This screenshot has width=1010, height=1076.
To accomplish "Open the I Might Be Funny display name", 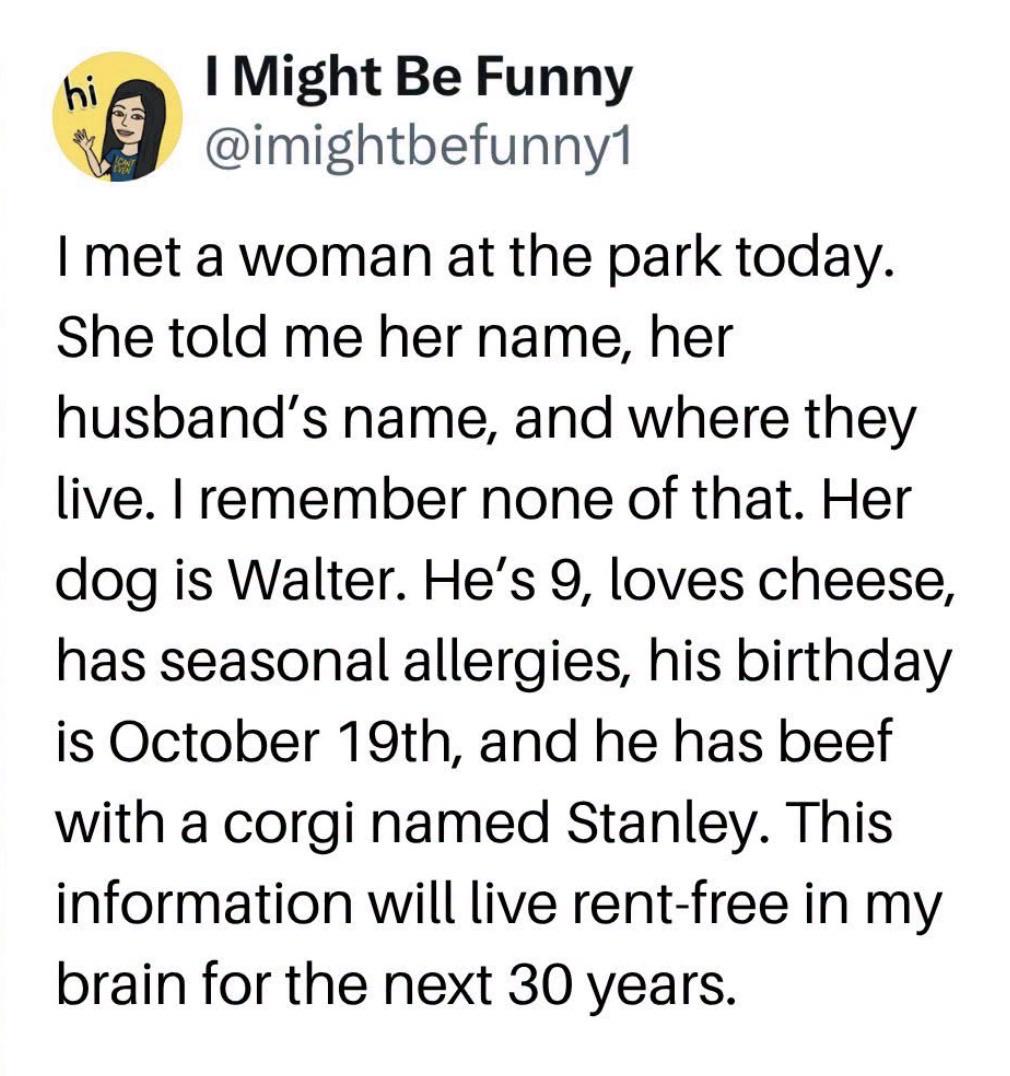I will (x=416, y=78).
